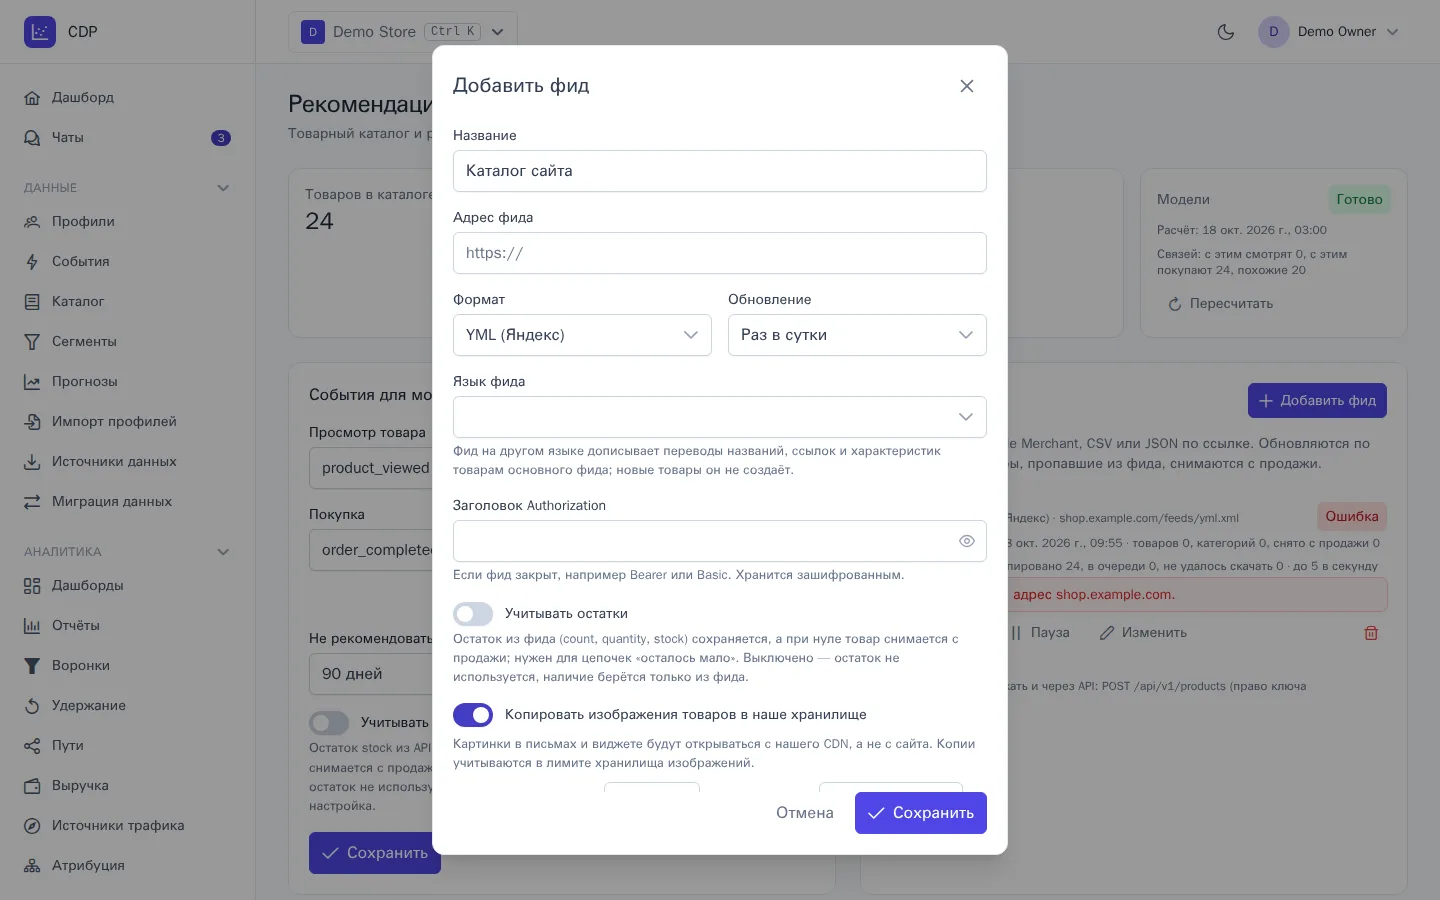Click the Чаты sidebar icon
The height and width of the screenshot is (900, 1440).
tap(32, 138)
